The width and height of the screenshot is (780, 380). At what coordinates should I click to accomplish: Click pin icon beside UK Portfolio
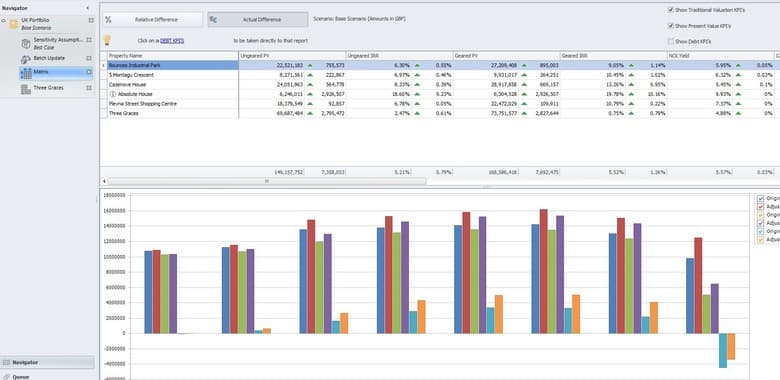point(91,20)
